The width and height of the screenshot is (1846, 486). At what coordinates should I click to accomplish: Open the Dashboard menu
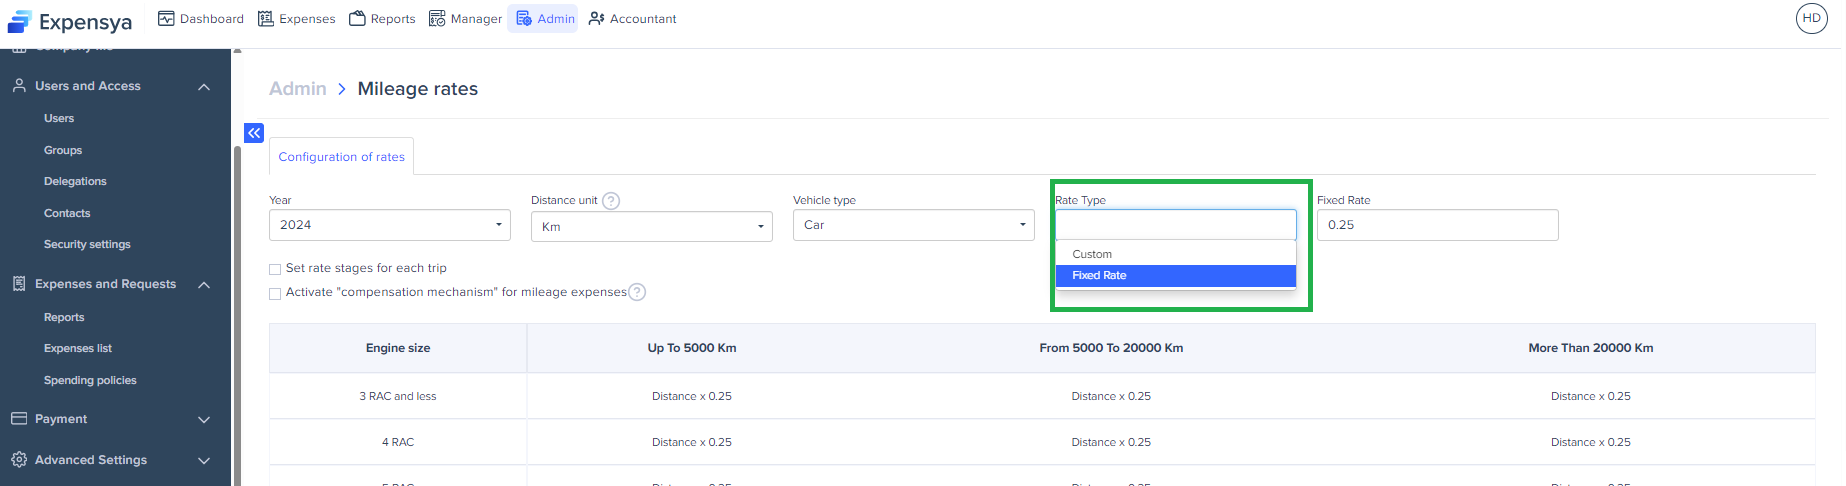(x=201, y=19)
